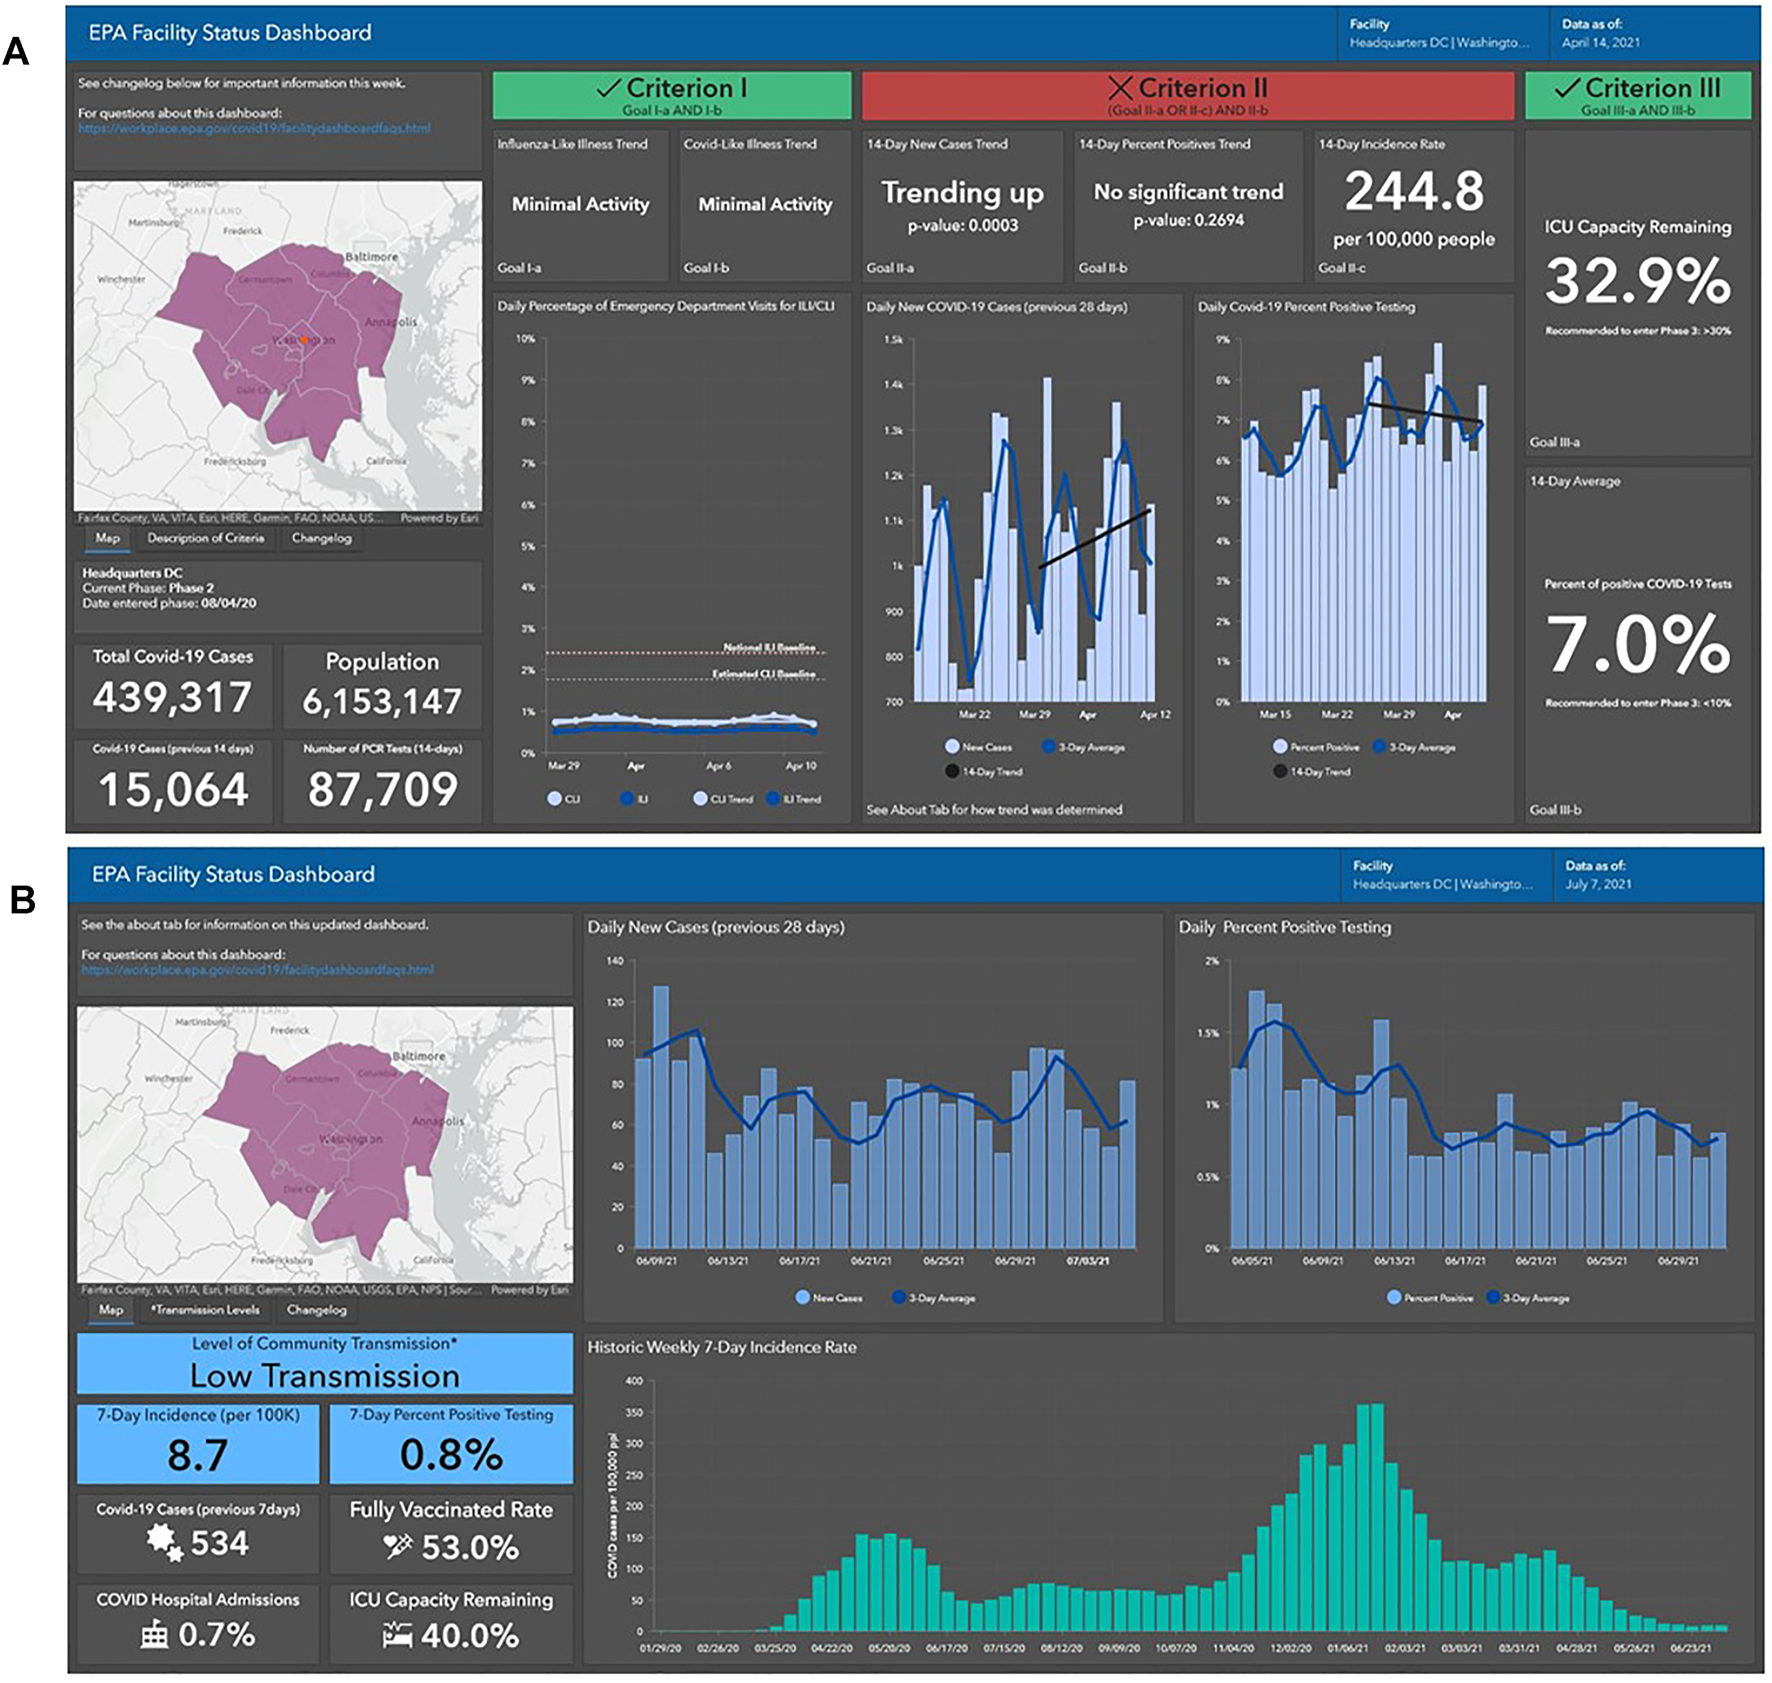Click 3-Day Average swatch under April percent positive chart
The width and height of the screenshot is (1772, 1683).
tap(1380, 746)
